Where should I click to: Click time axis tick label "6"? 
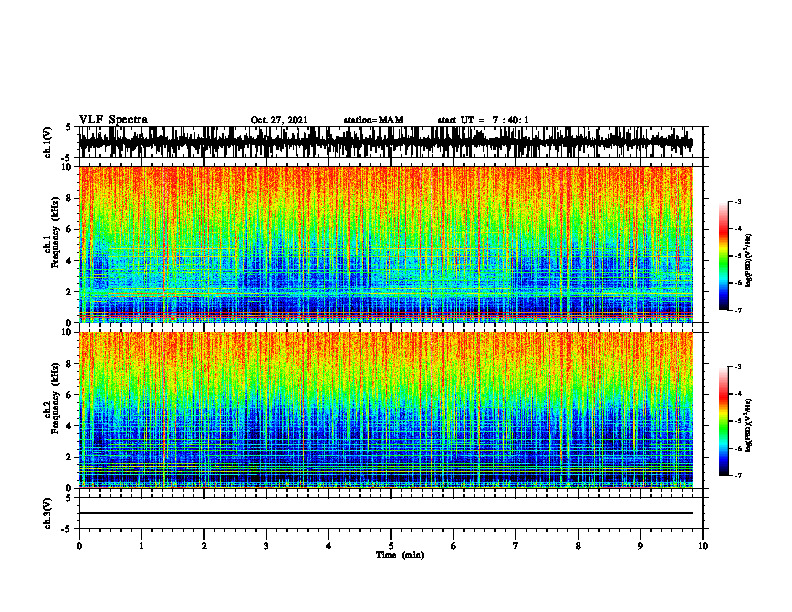tap(454, 546)
